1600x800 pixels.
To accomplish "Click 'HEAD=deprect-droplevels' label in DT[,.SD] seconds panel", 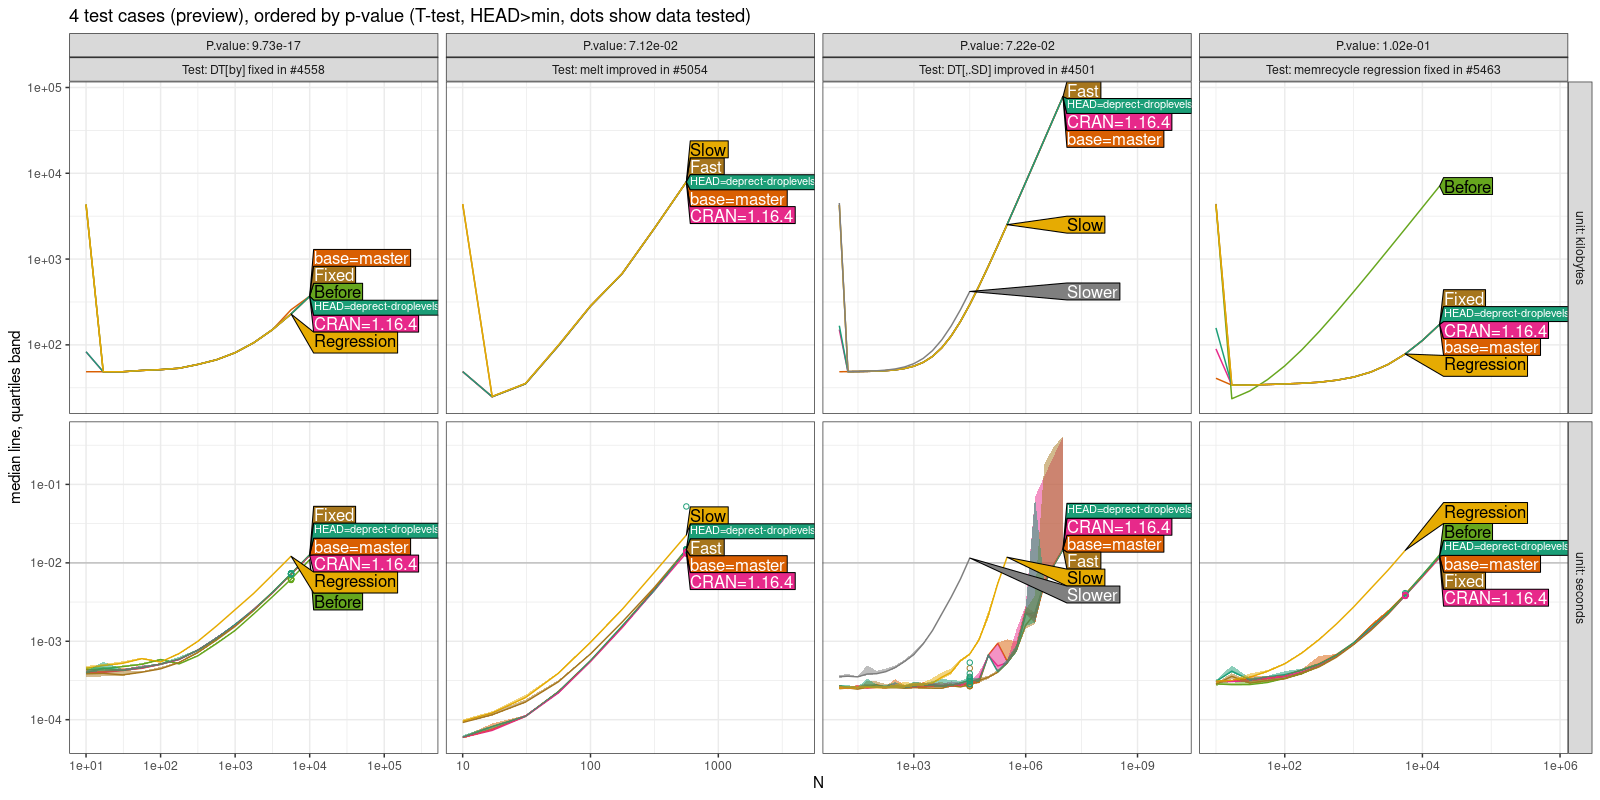I will pos(1129,510).
